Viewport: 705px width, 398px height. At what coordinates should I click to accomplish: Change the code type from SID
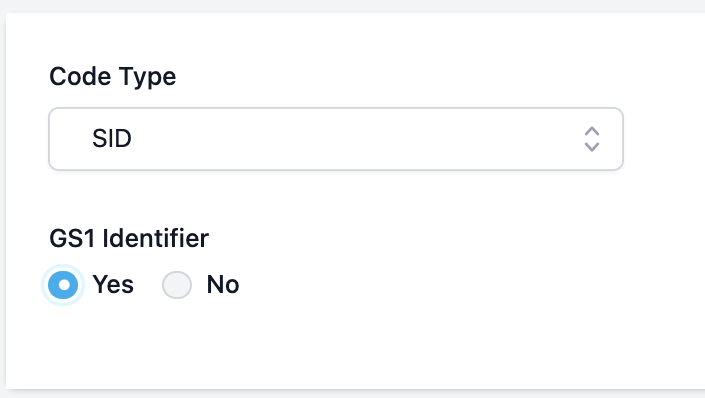tap(336, 139)
